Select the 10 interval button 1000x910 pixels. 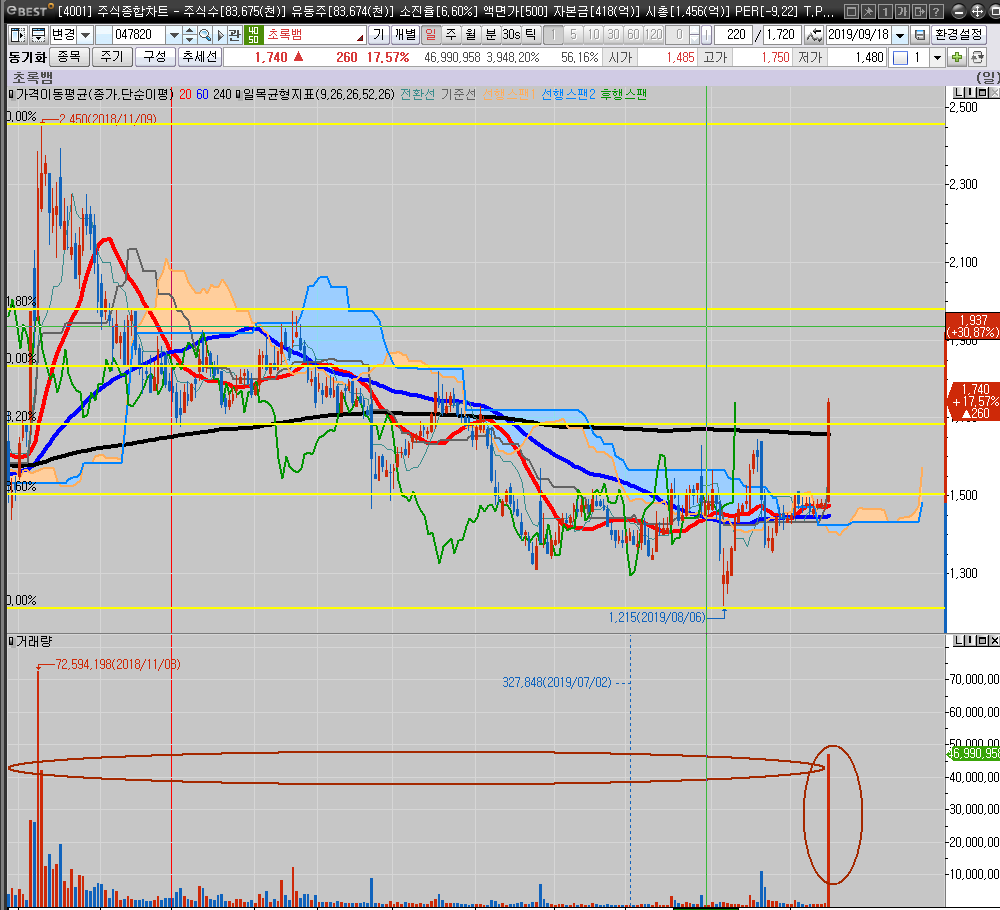pos(593,34)
